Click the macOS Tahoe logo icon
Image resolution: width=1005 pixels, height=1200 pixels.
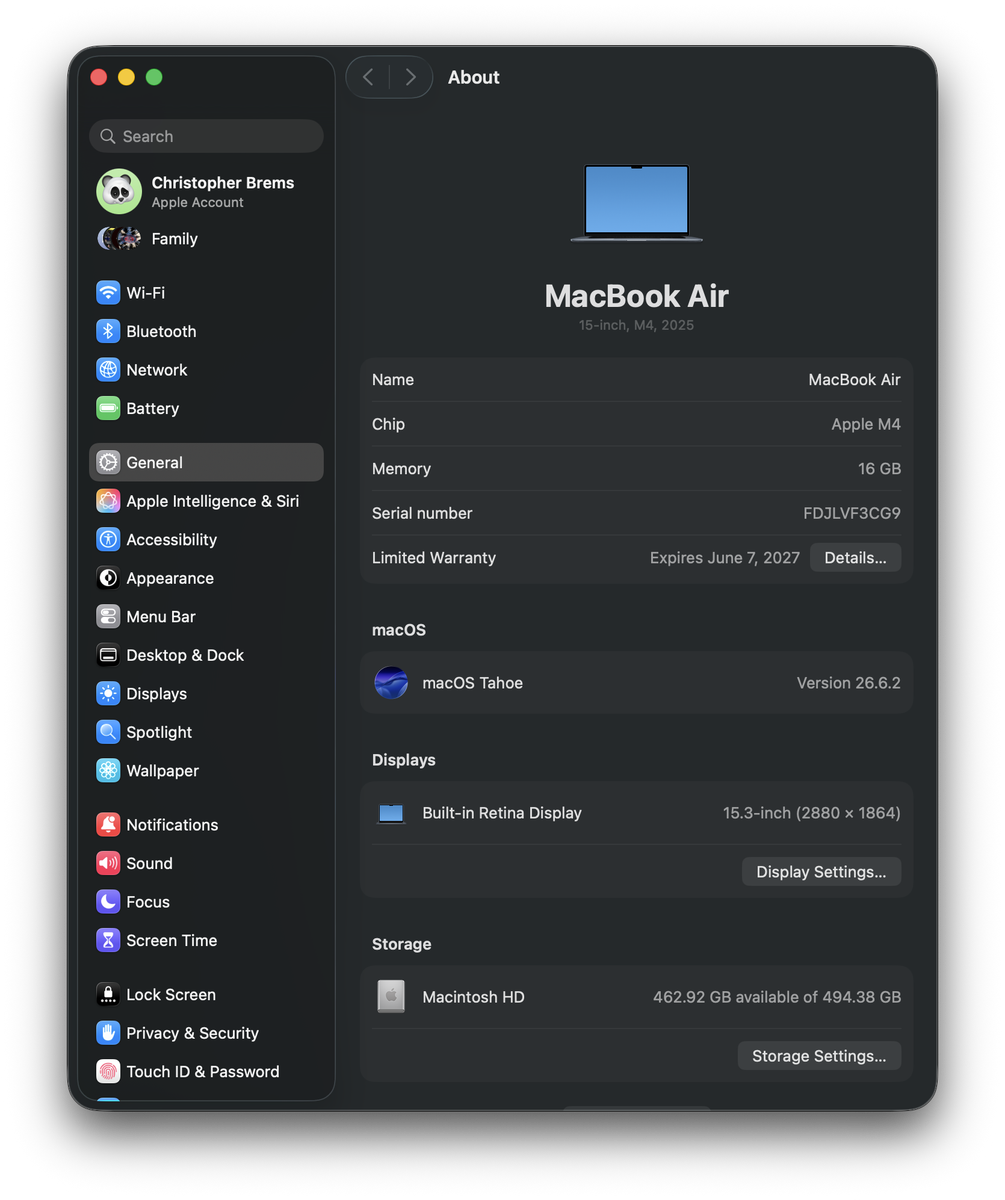point(391,683)
